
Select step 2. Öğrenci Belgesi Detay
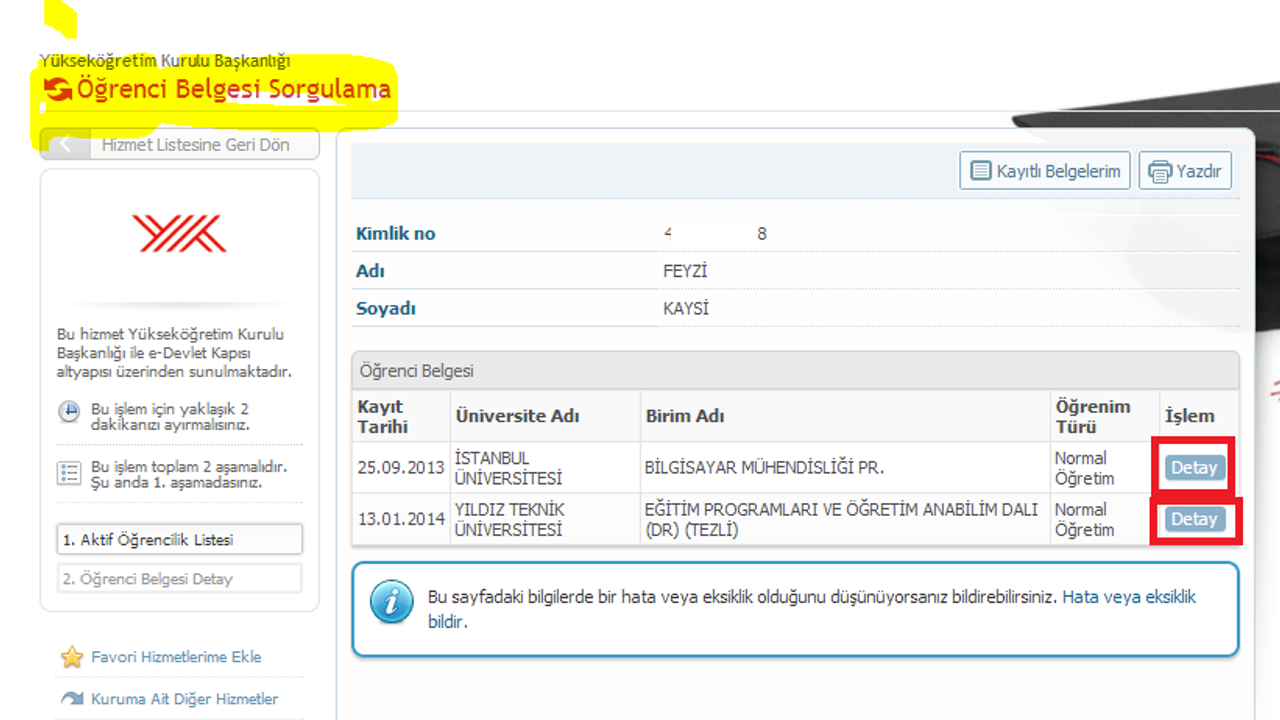tap(179, 579)
